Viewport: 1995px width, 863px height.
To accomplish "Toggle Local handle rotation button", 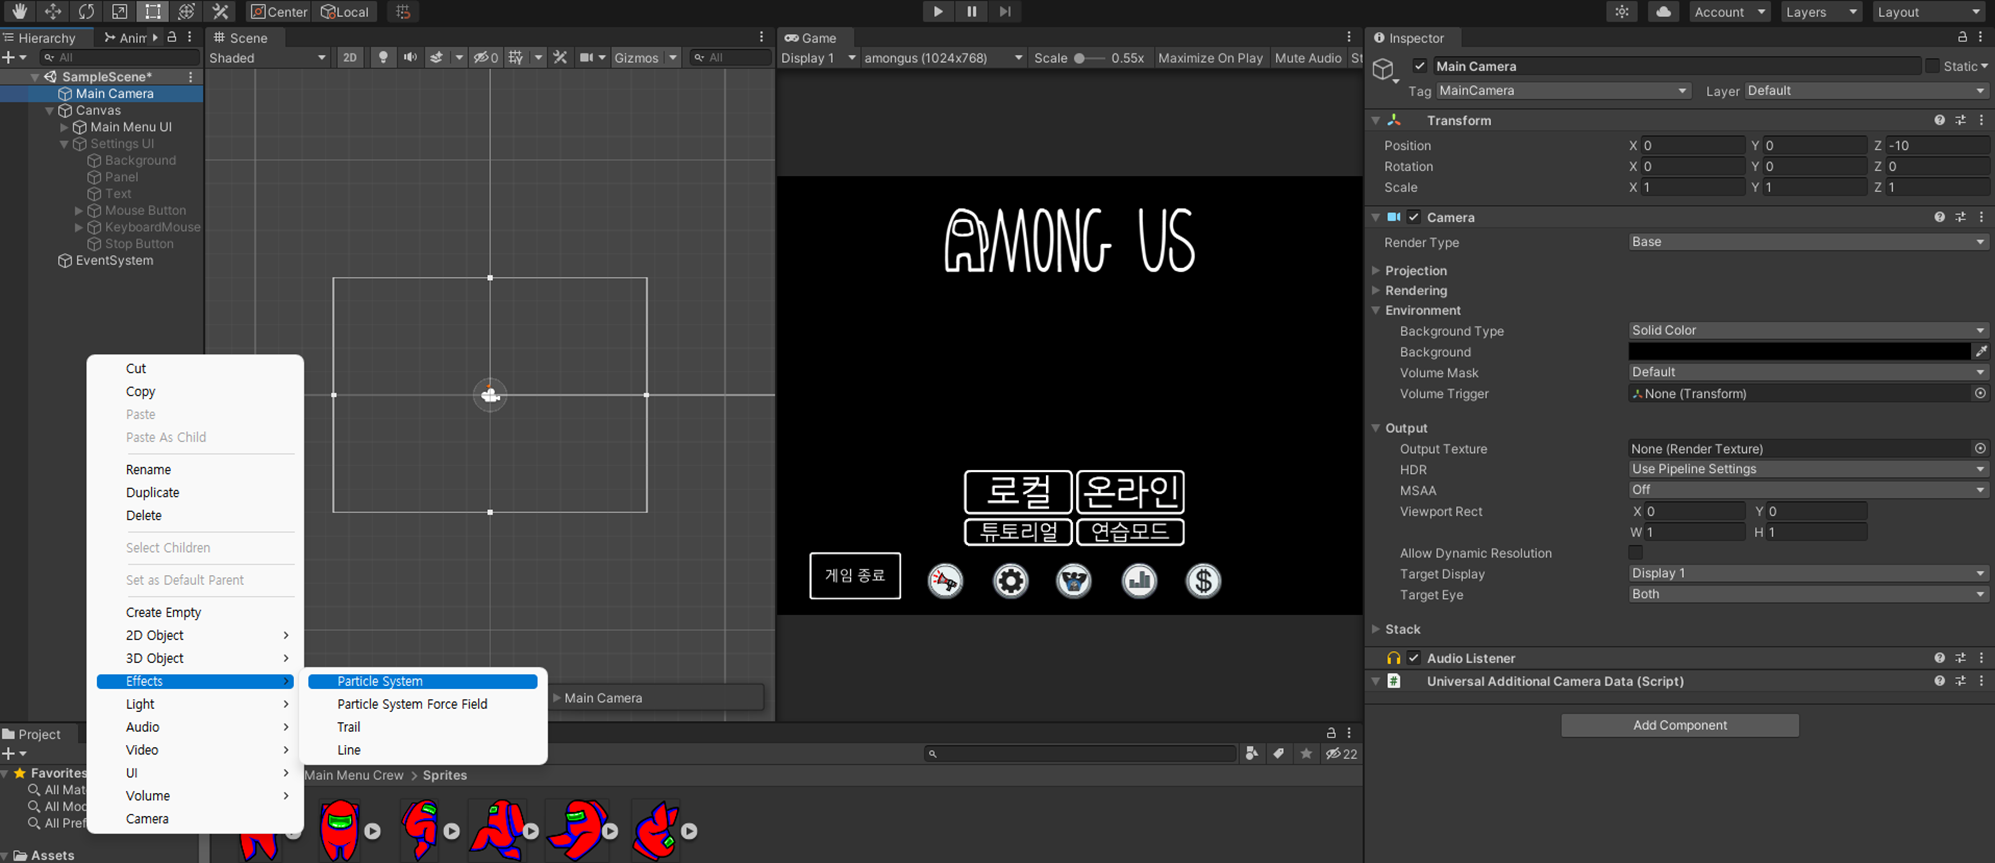I will [345, 12].
